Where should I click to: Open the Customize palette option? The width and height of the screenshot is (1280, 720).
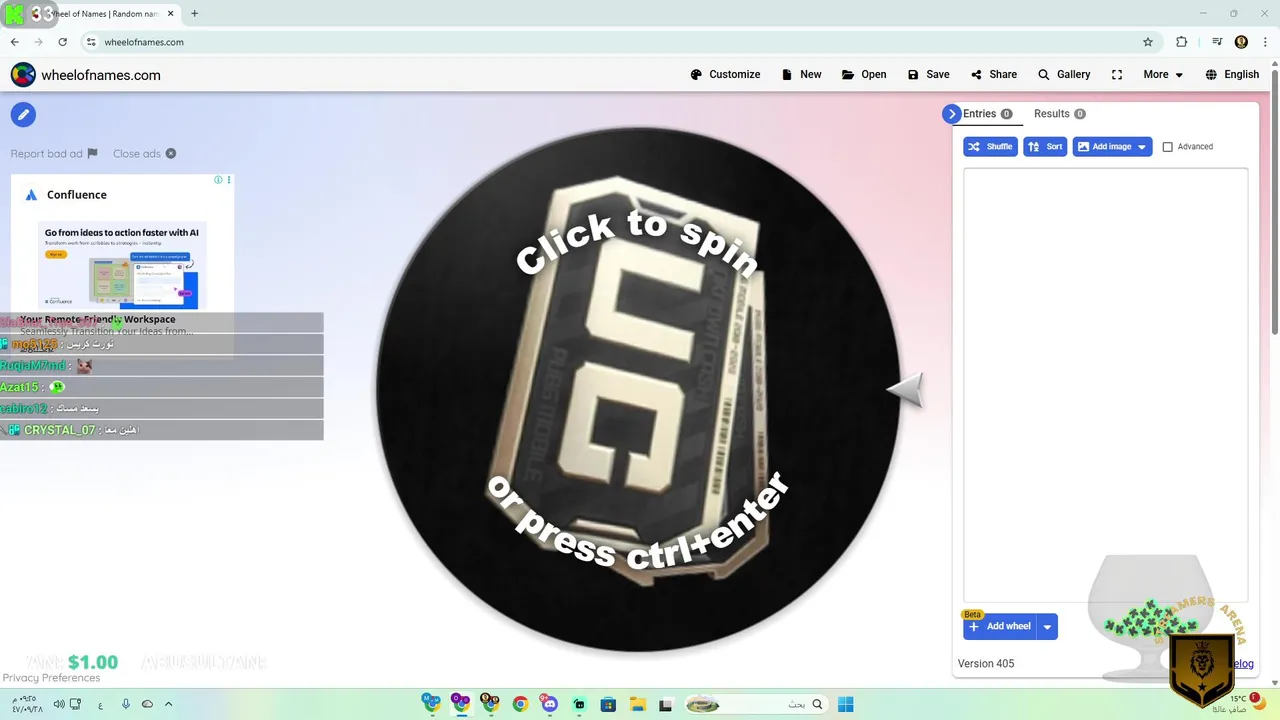pos(725,74)
